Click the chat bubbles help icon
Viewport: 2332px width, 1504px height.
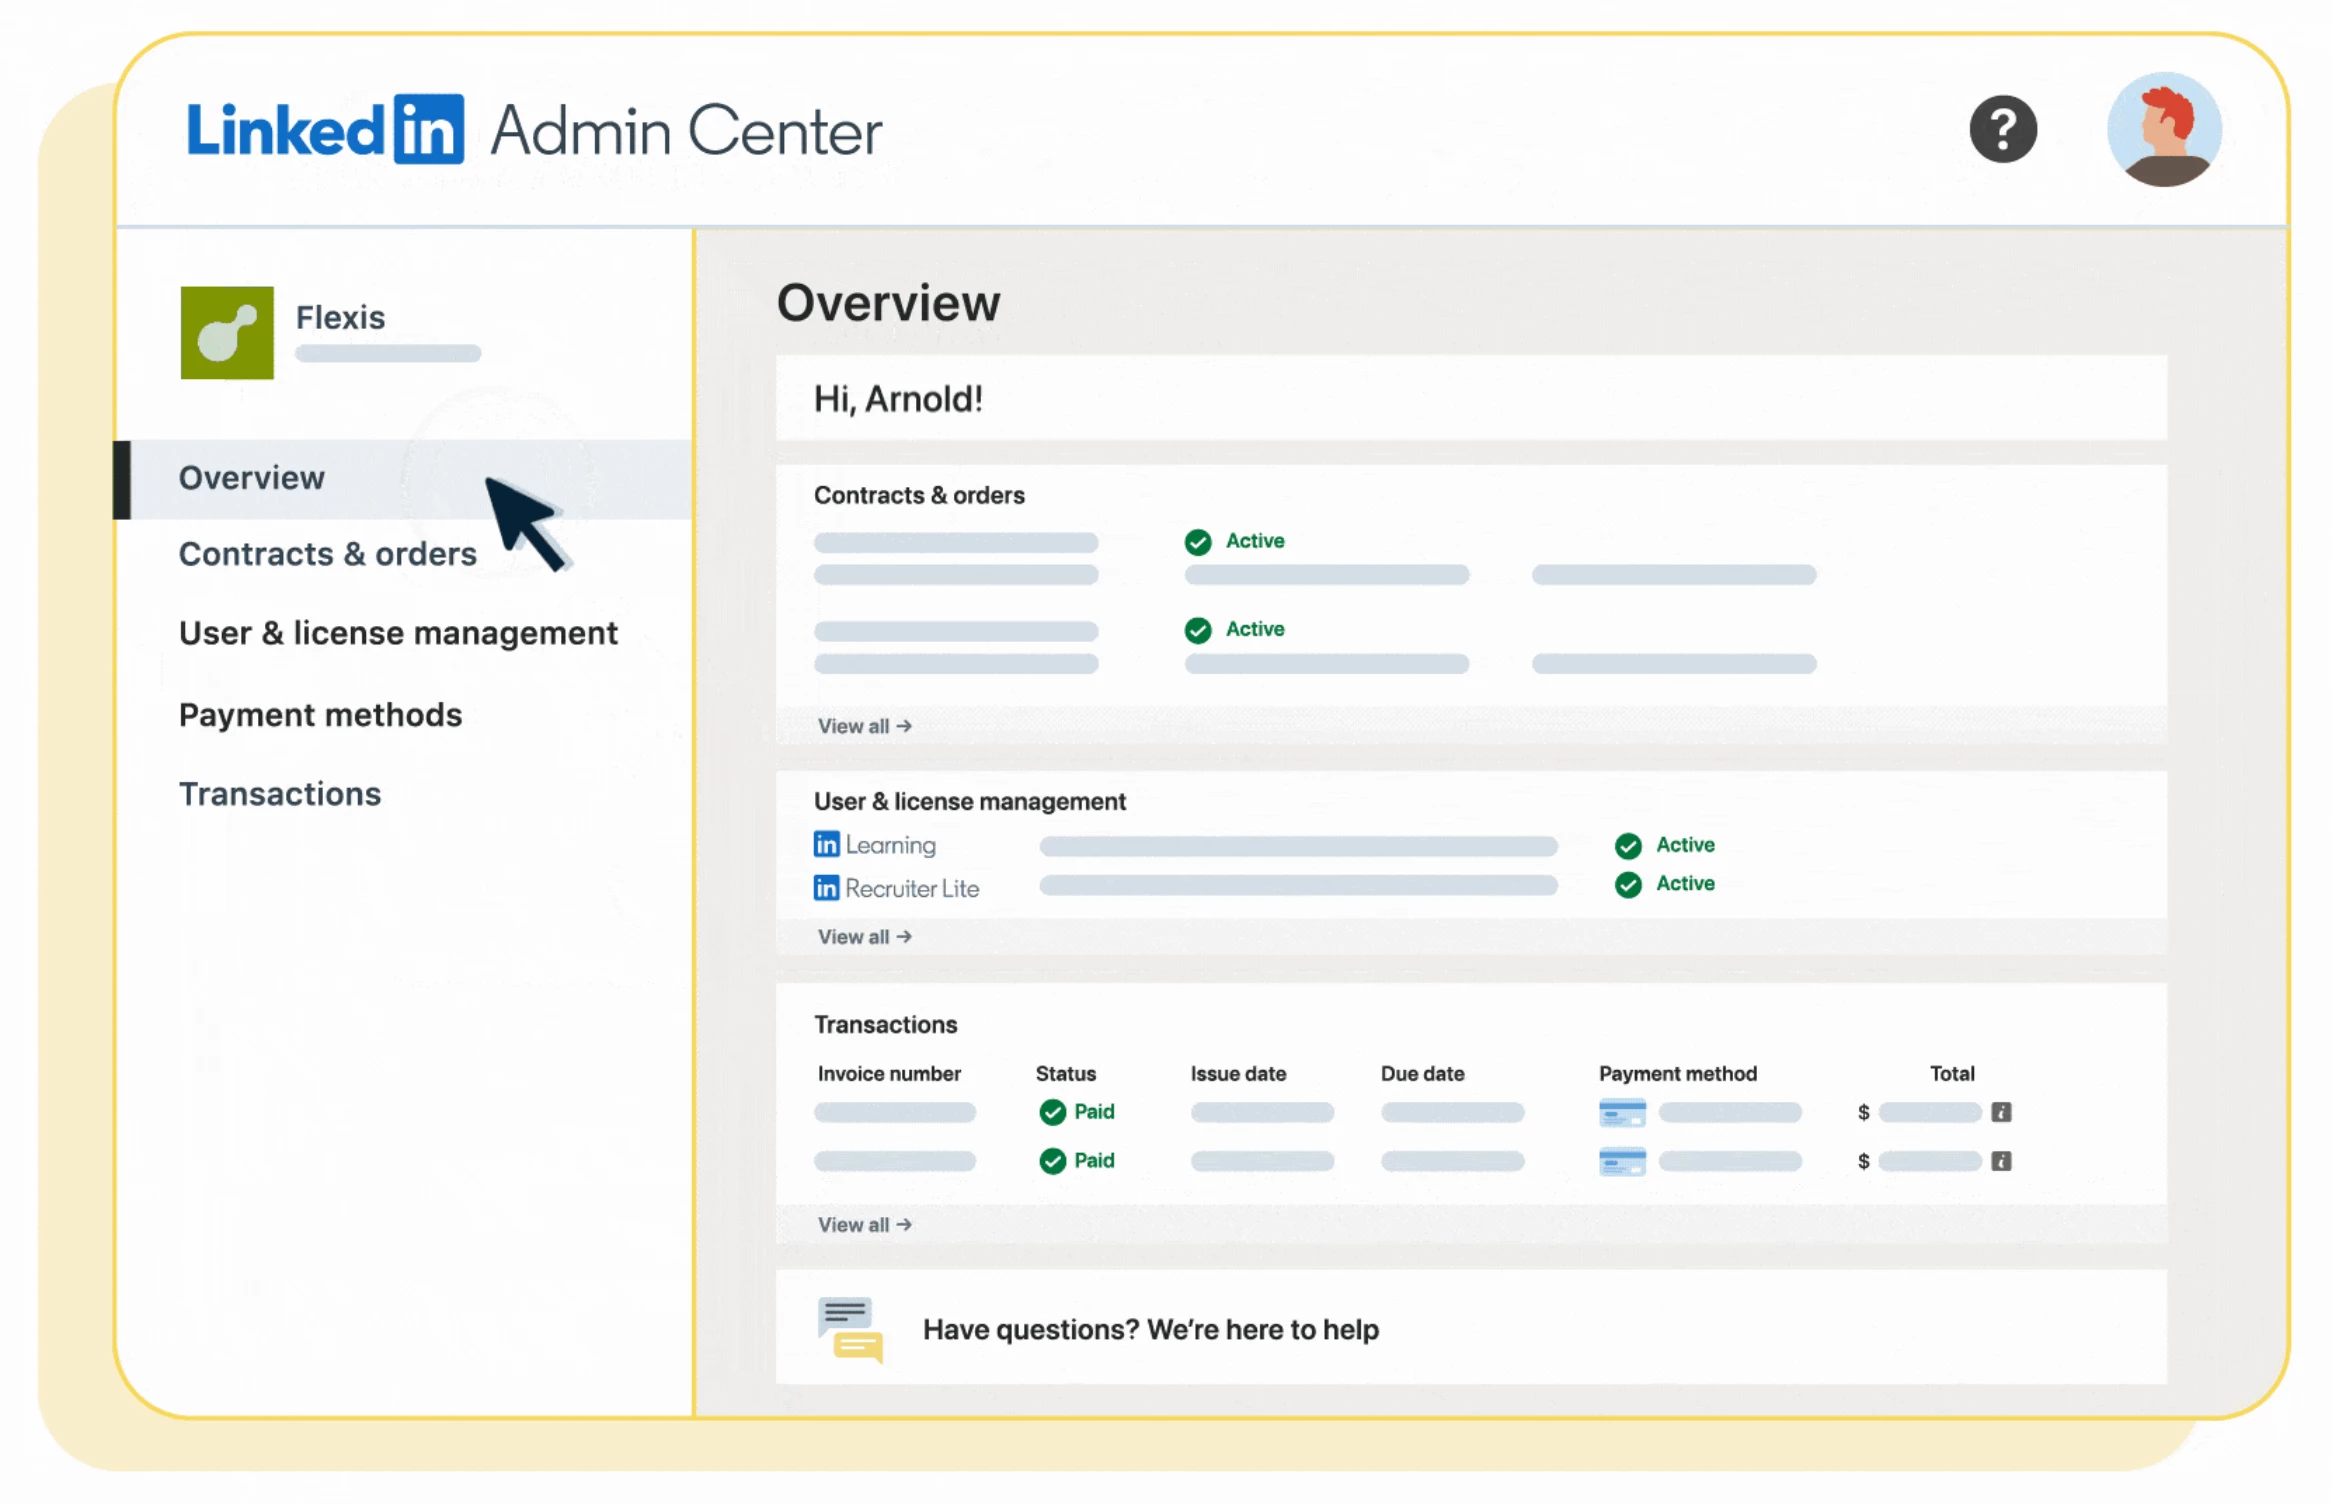[850, 1329]
